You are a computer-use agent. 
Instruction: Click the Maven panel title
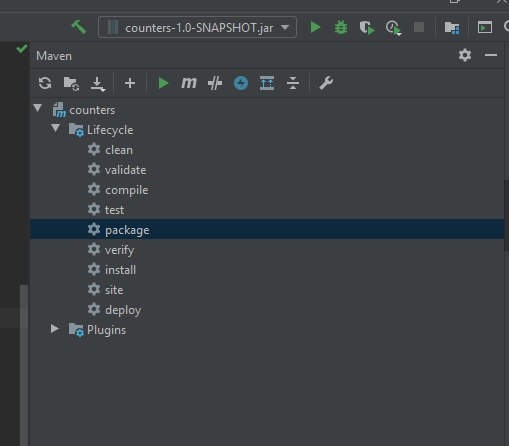(x=54, y=56)
